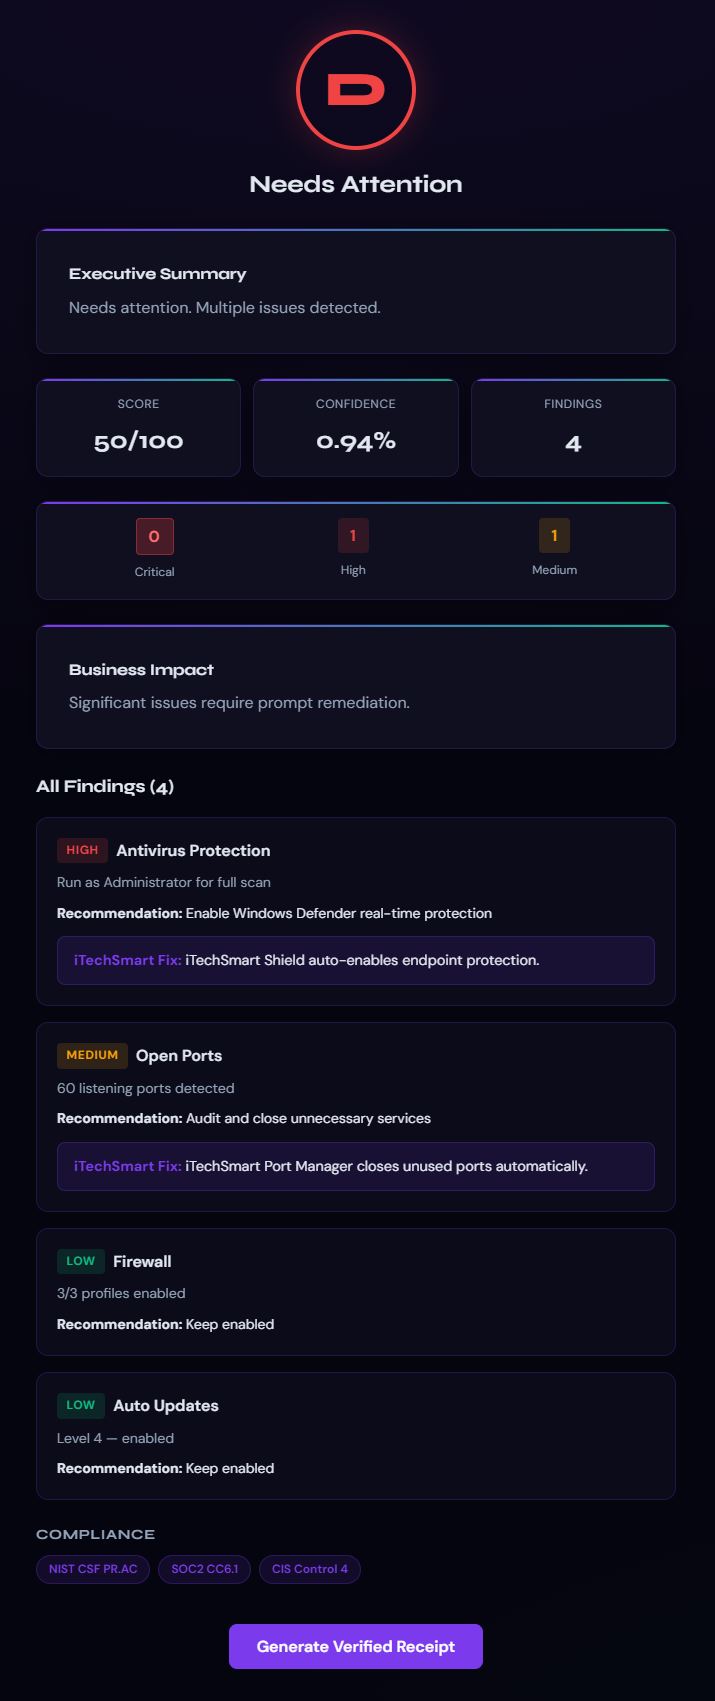Click the Critical count badge showing 0
The image size is (715, 1701).
click(155, 537)
